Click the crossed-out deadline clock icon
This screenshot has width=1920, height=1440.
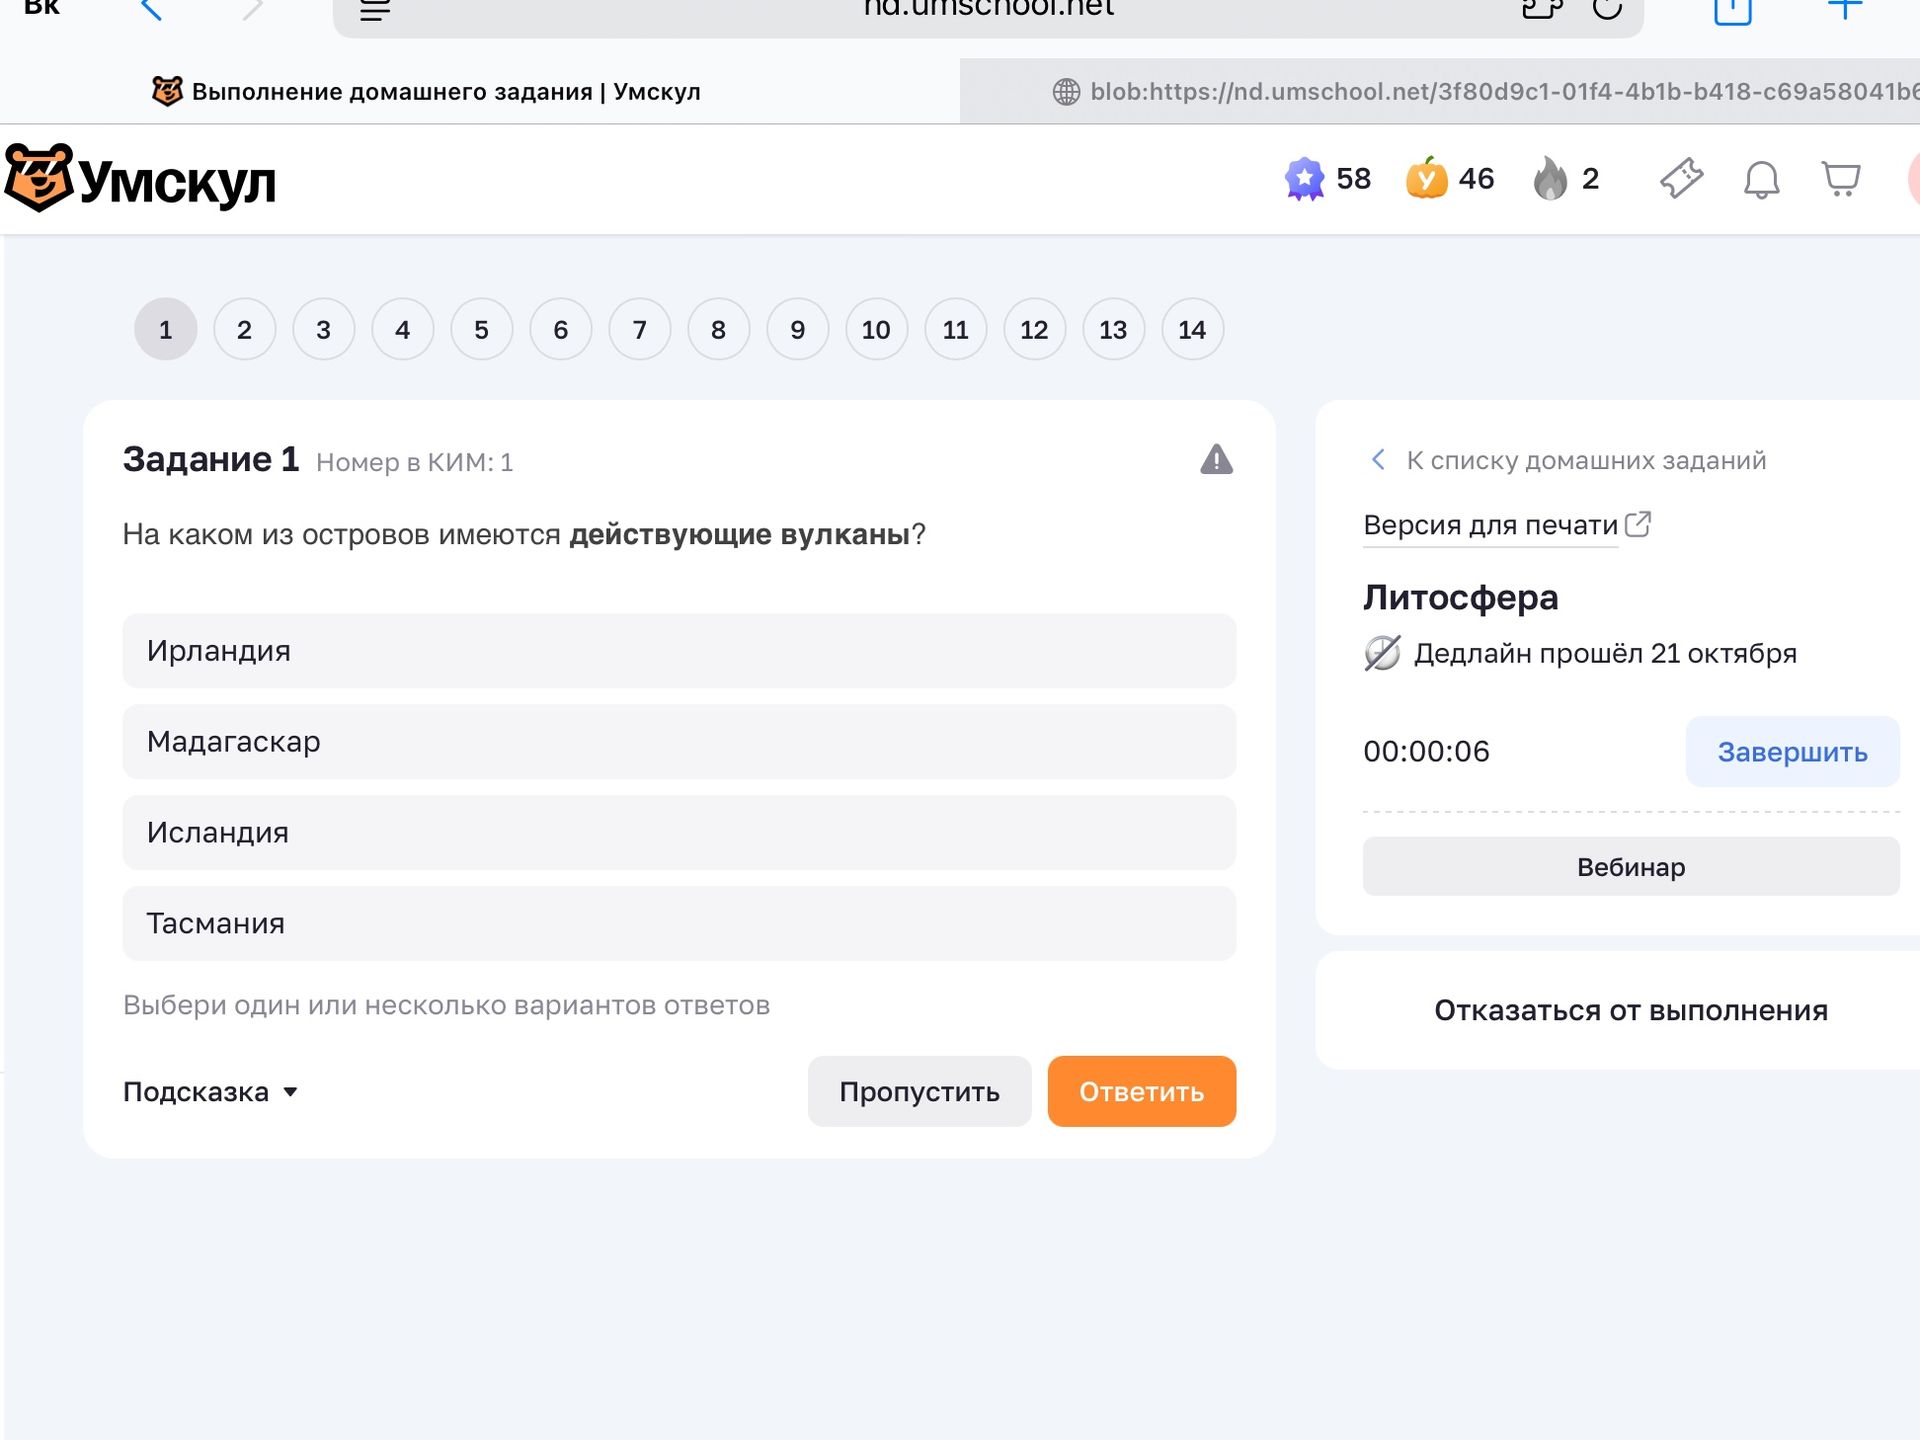(1382, 653)
